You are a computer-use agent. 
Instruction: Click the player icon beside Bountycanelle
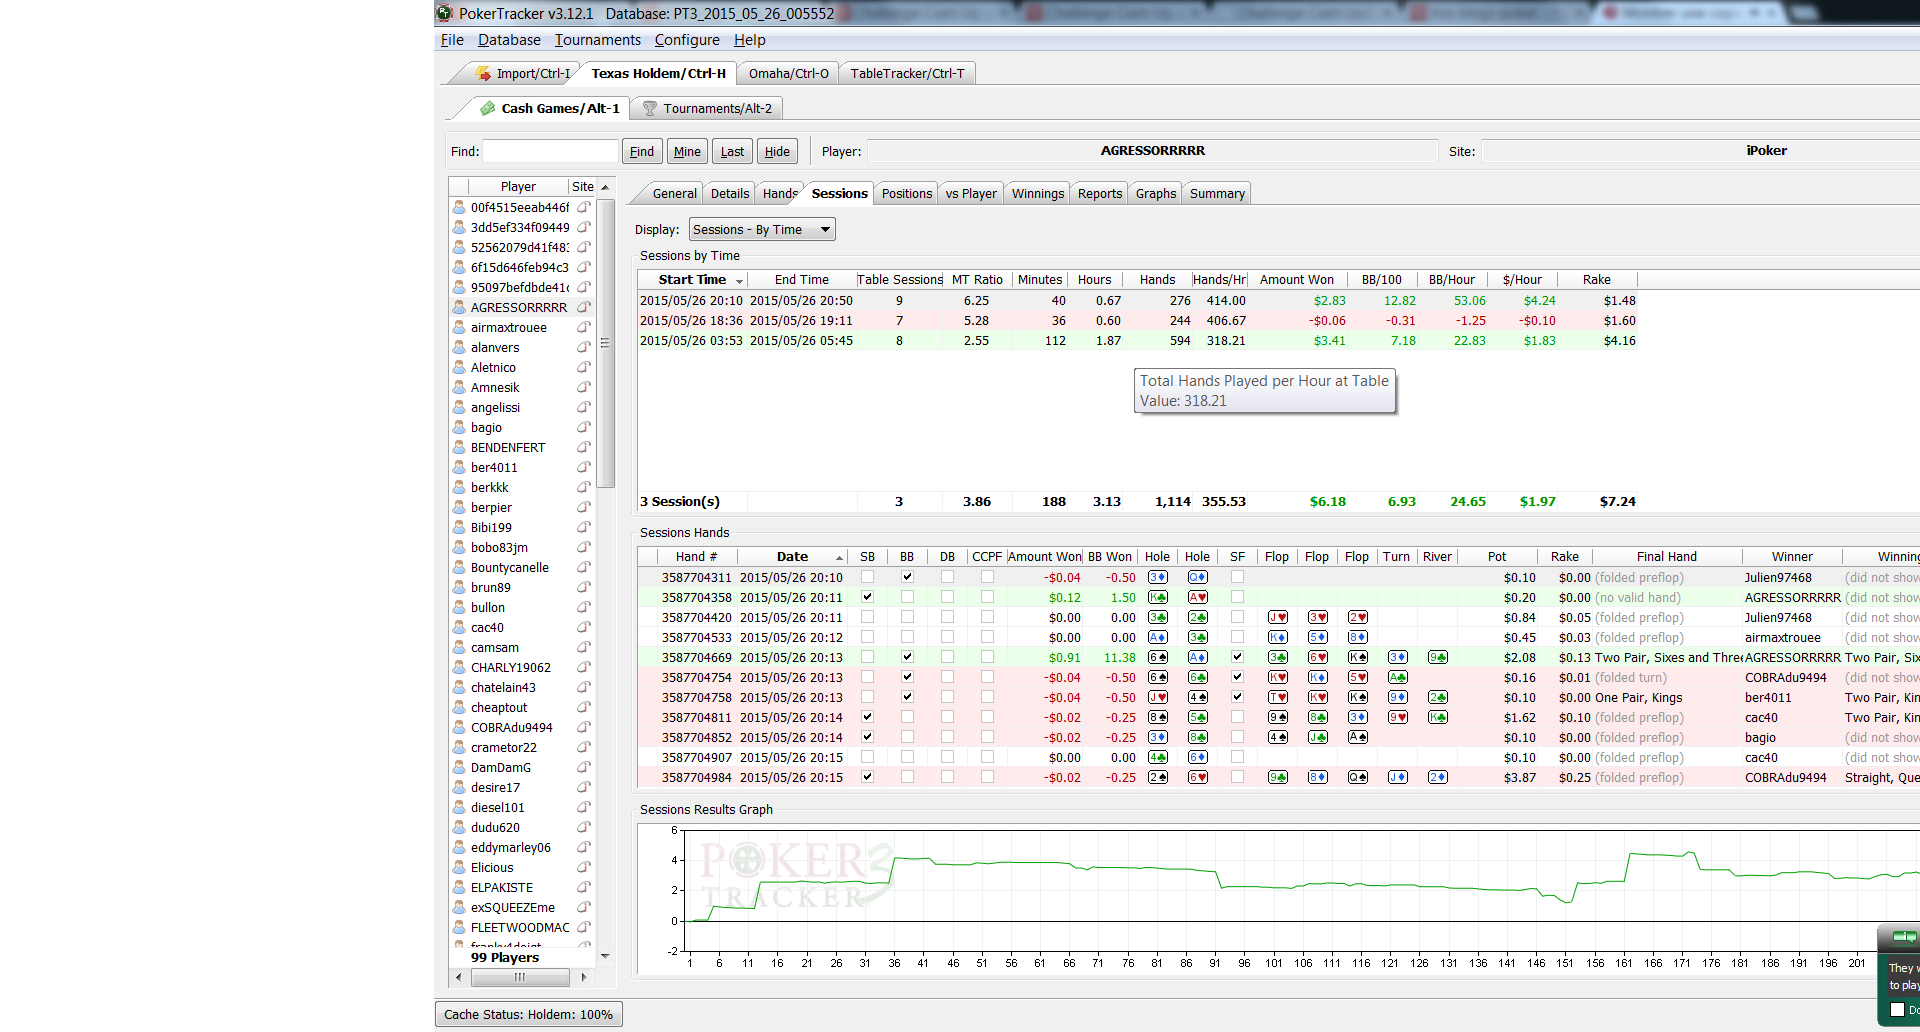point(459,567)
